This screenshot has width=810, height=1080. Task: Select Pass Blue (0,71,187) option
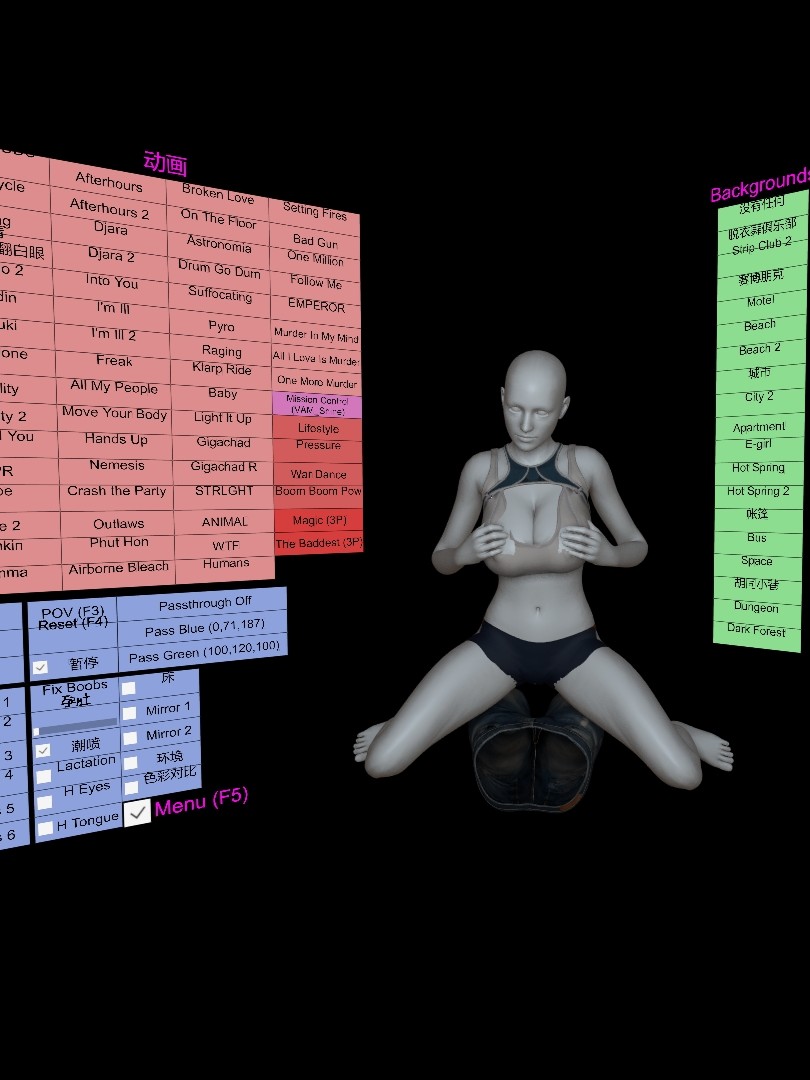[x=203, y=629]
